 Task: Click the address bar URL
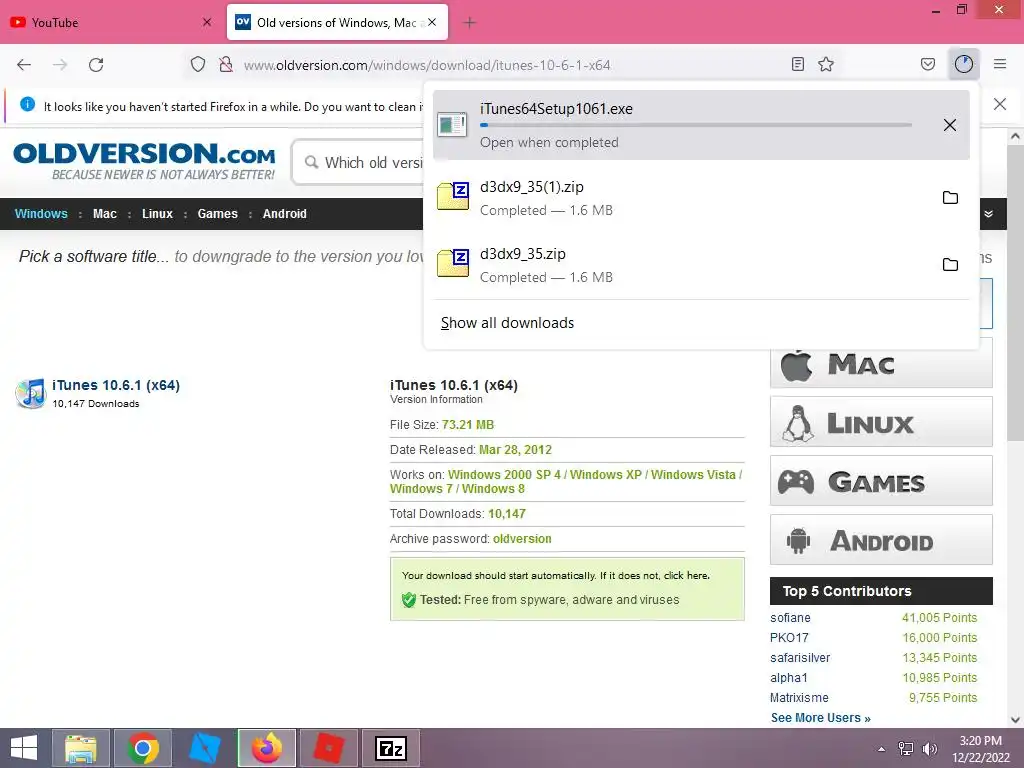click(427, 65)
